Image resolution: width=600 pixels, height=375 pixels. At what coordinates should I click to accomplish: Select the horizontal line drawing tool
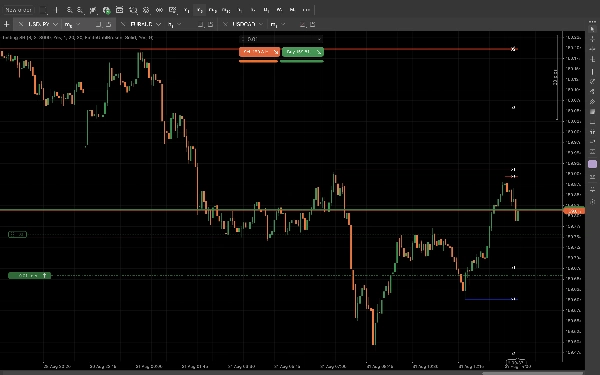point(592,123)
